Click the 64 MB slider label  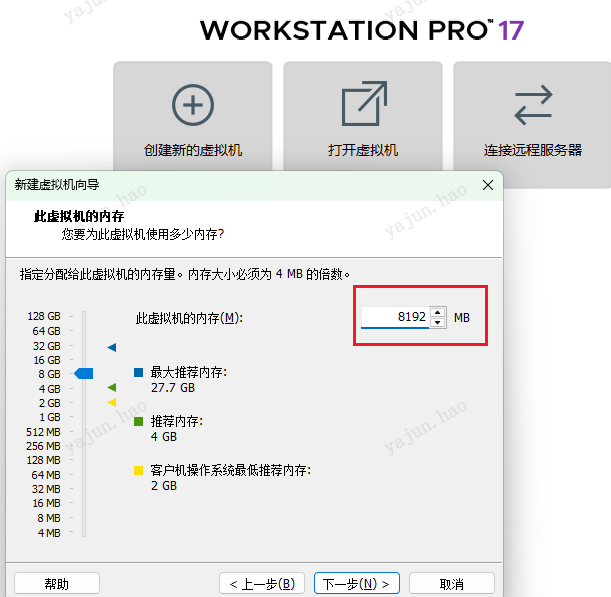point(46,475)
